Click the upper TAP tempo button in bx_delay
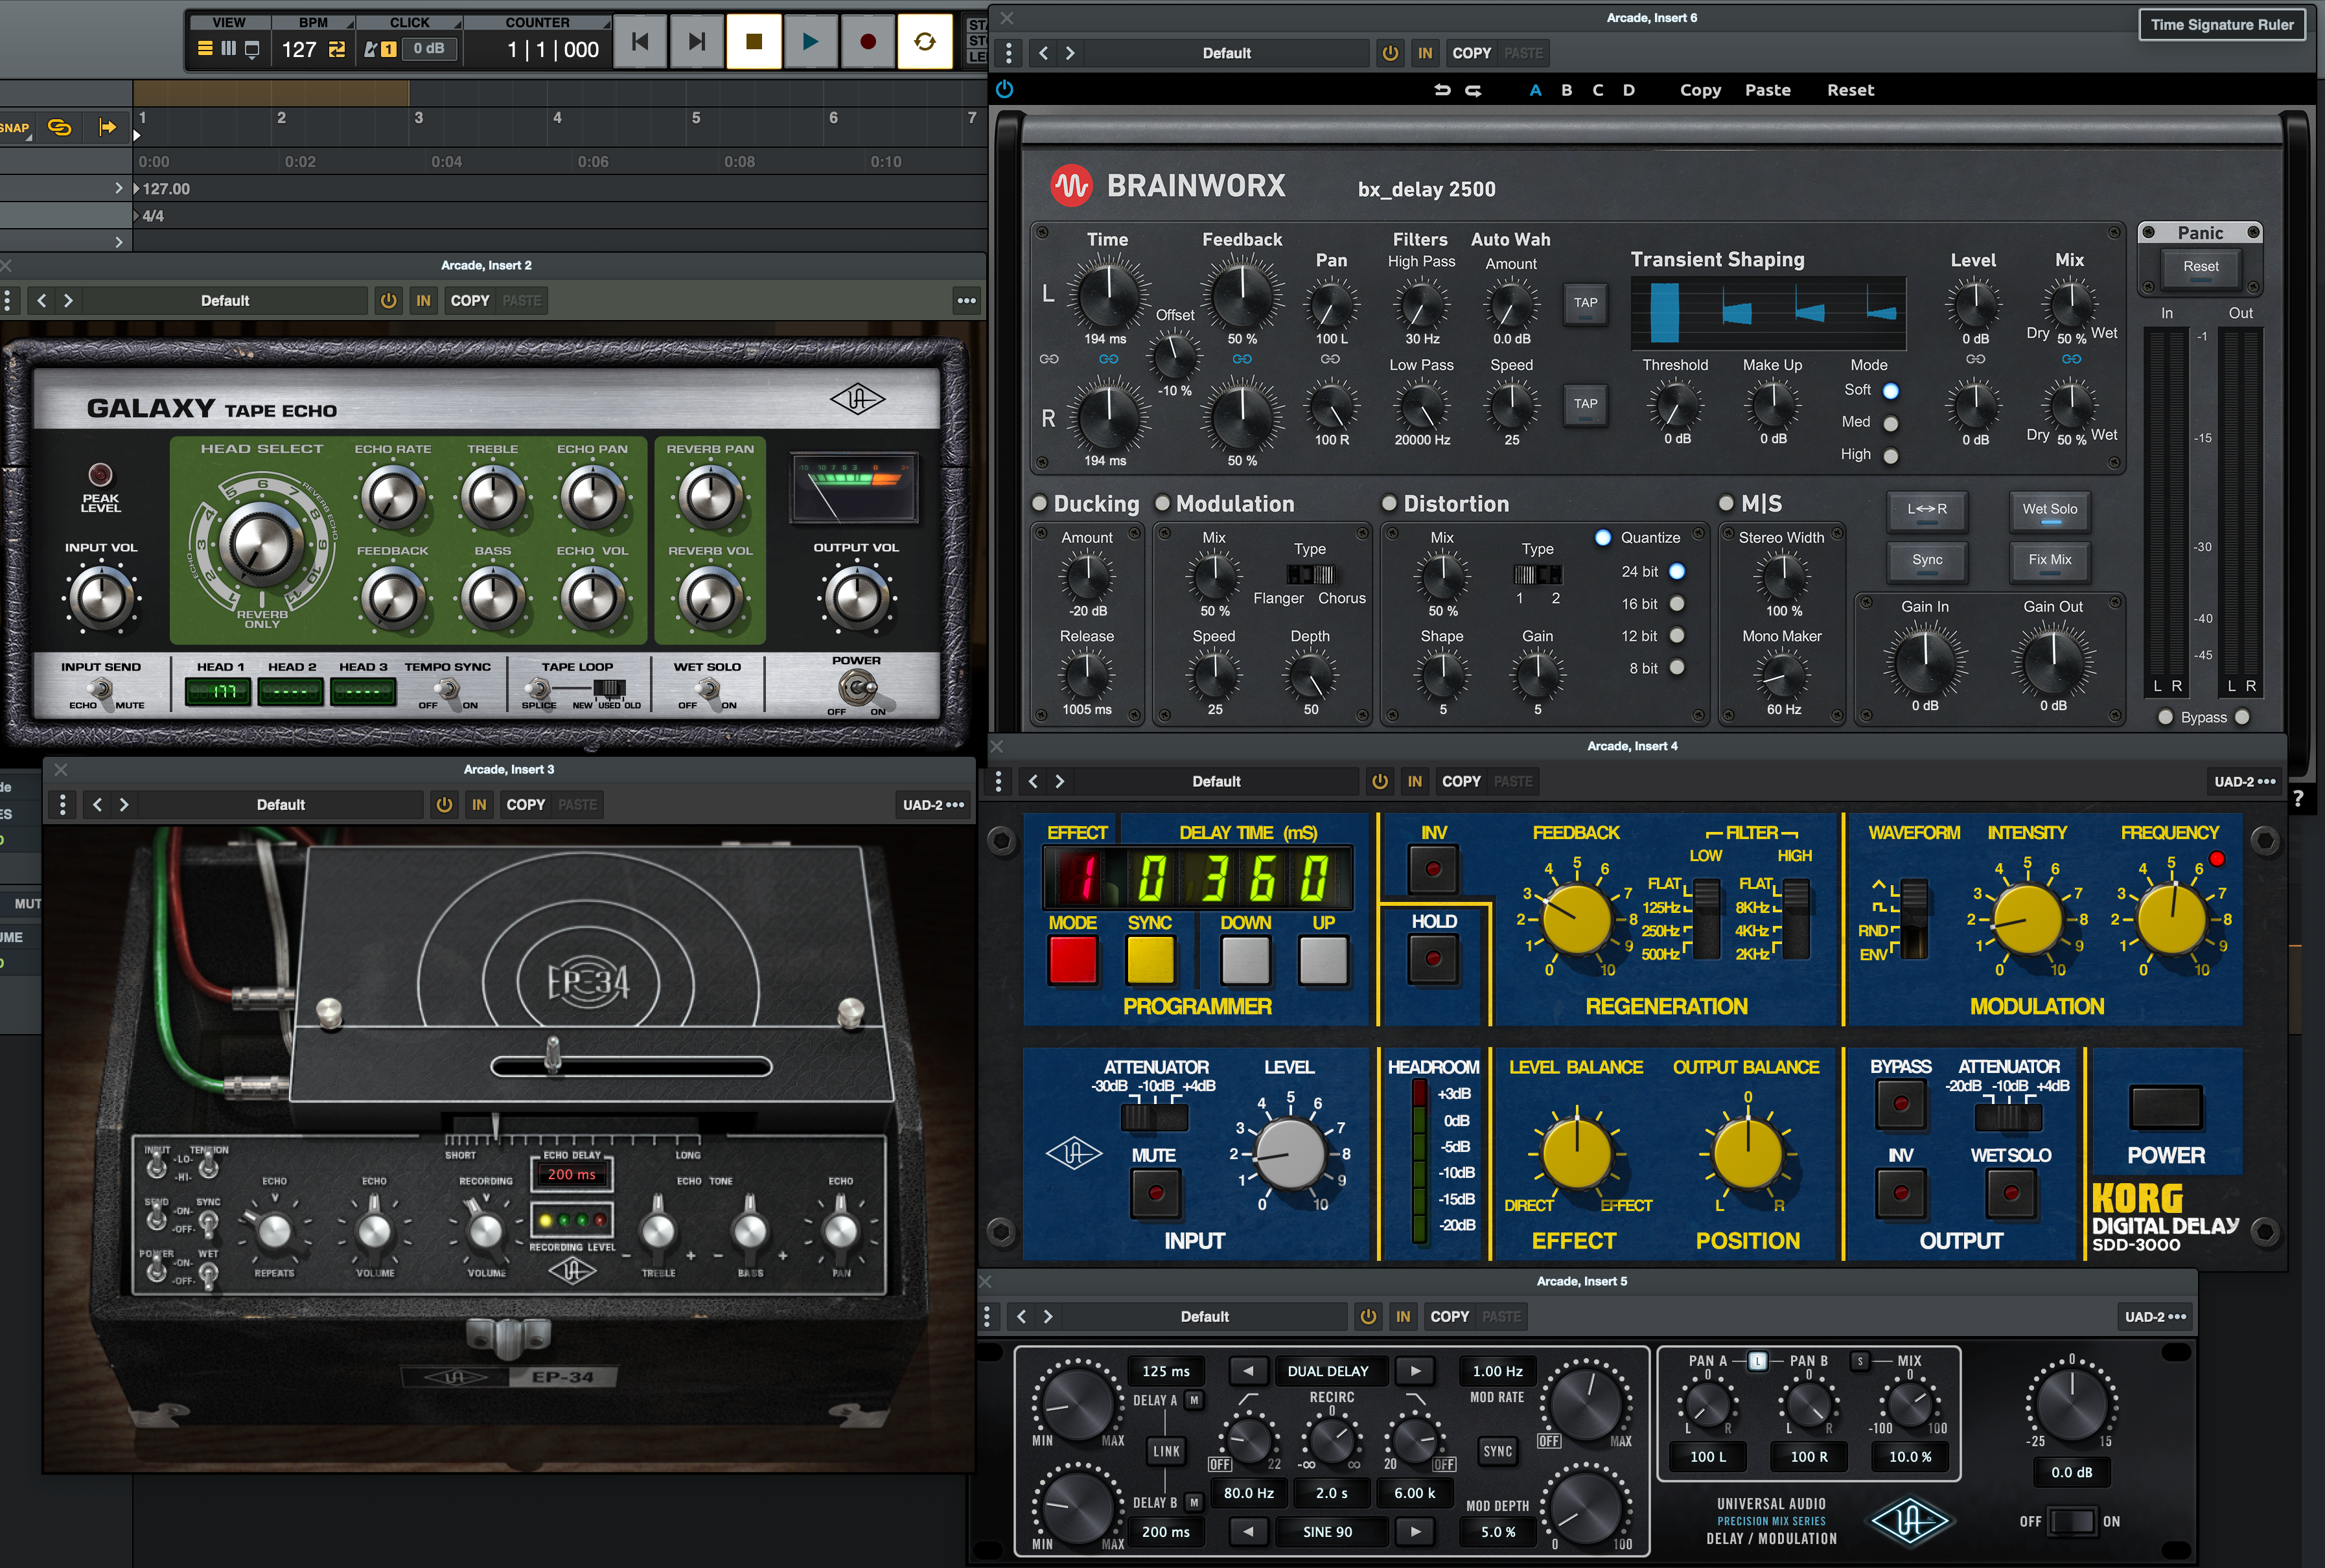The width and height of the screenshot is (2325, 1568). [x=1585, y=303]
